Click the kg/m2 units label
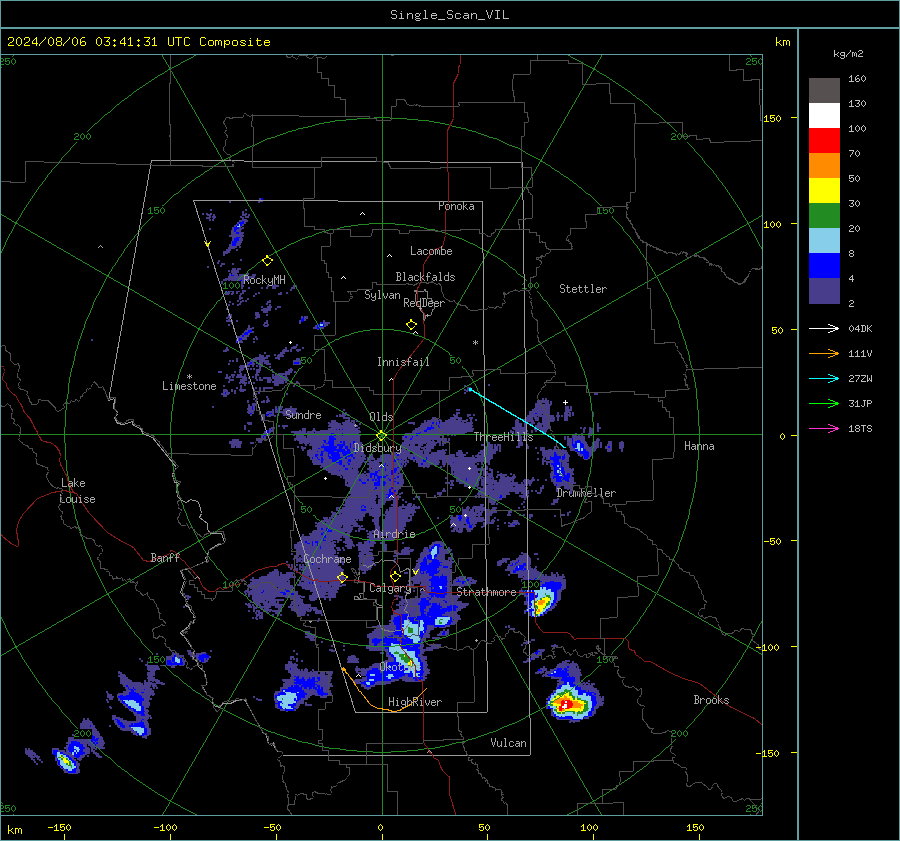 (x=848, y=54)
